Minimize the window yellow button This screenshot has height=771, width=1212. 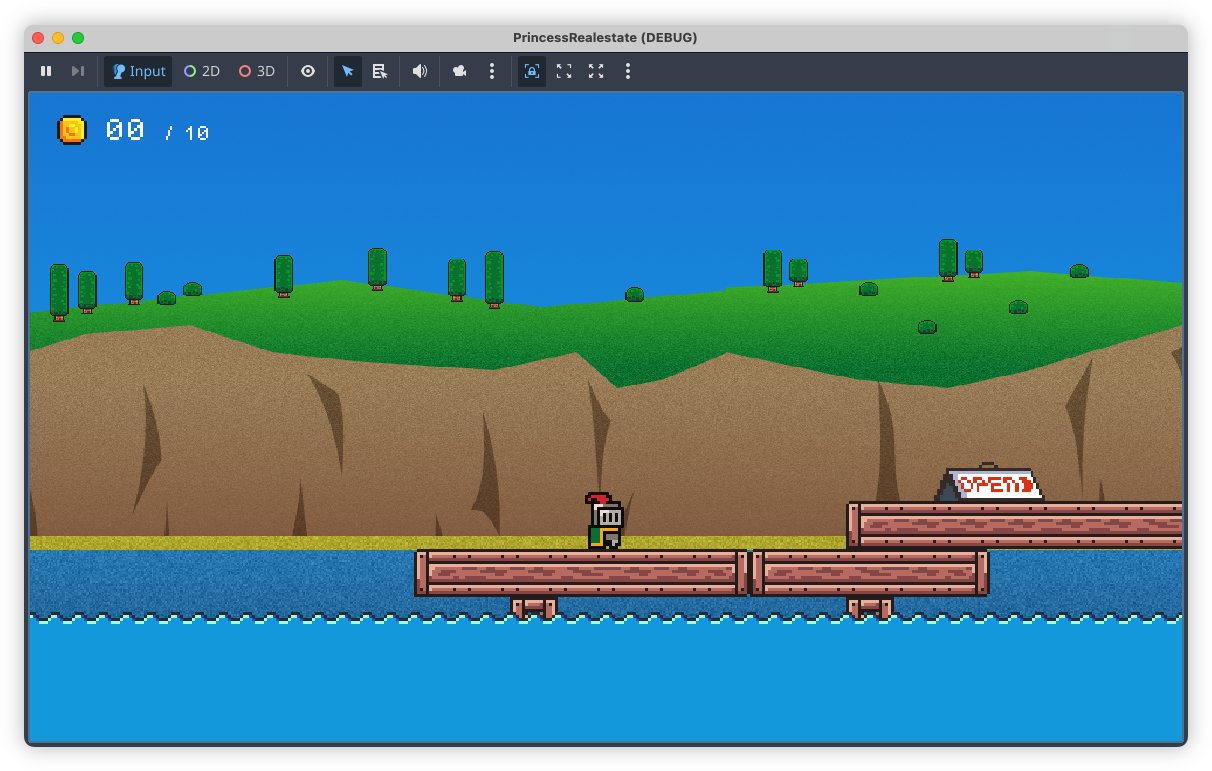(58, 37)
